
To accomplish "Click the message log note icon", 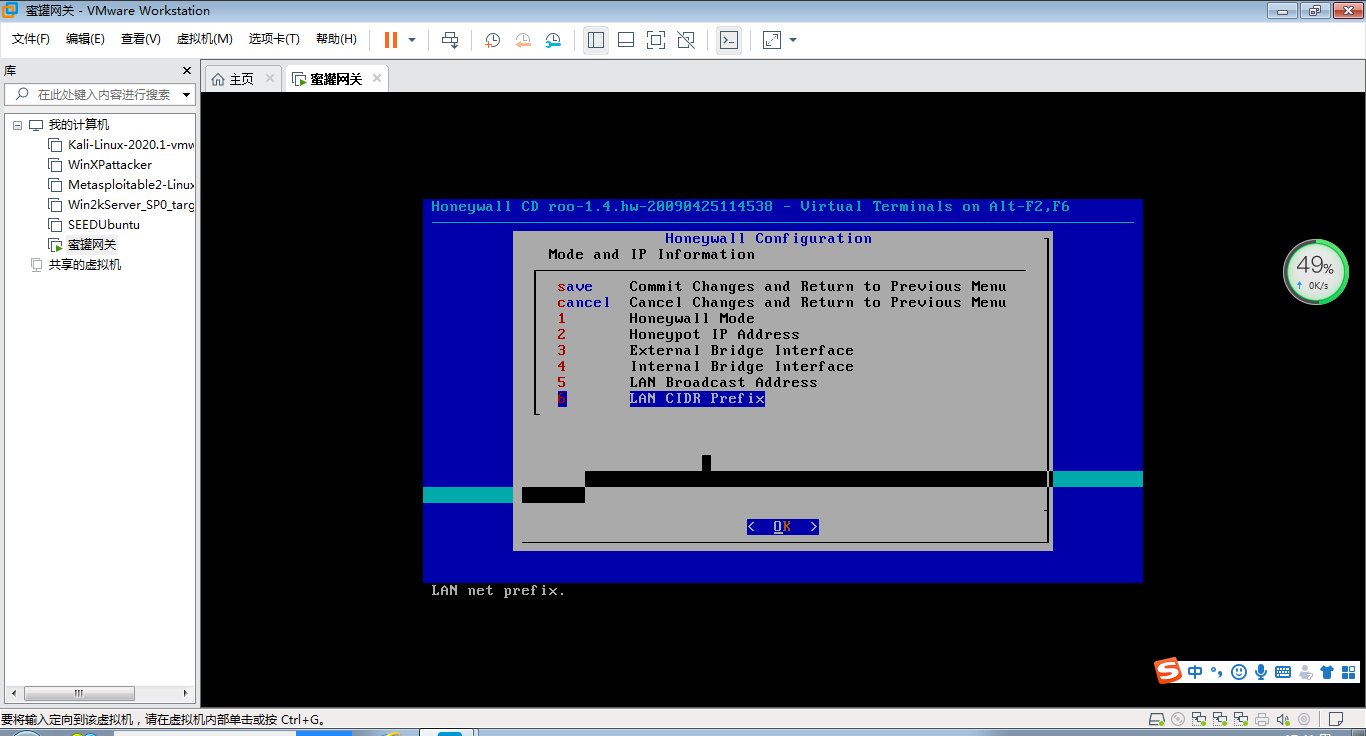I will pos(1335,719).
